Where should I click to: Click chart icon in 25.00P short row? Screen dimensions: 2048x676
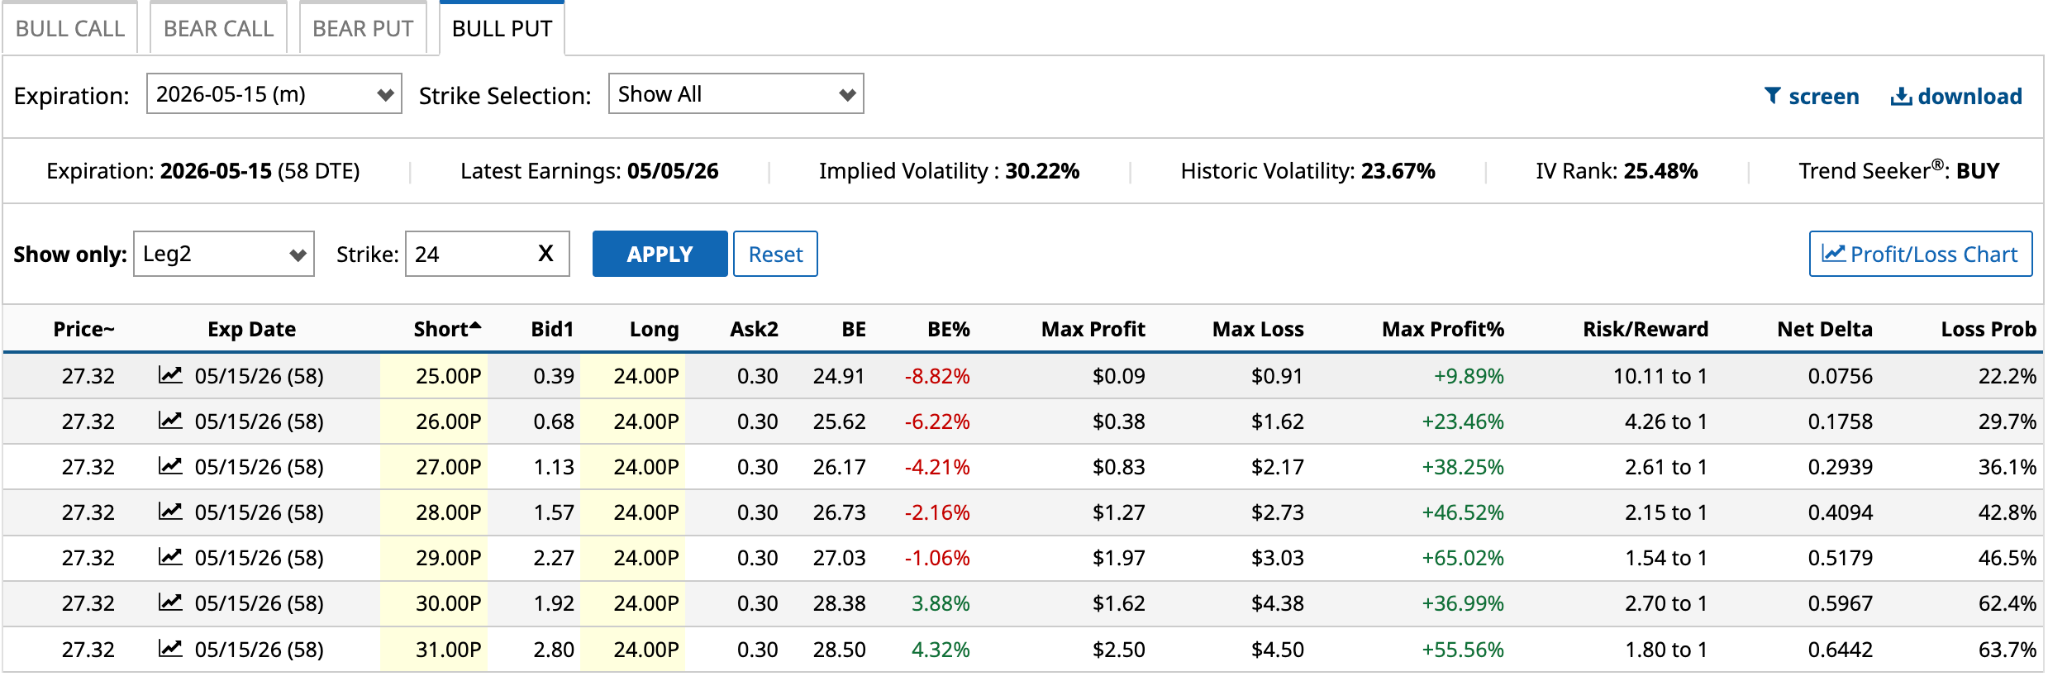click(170, 376)
